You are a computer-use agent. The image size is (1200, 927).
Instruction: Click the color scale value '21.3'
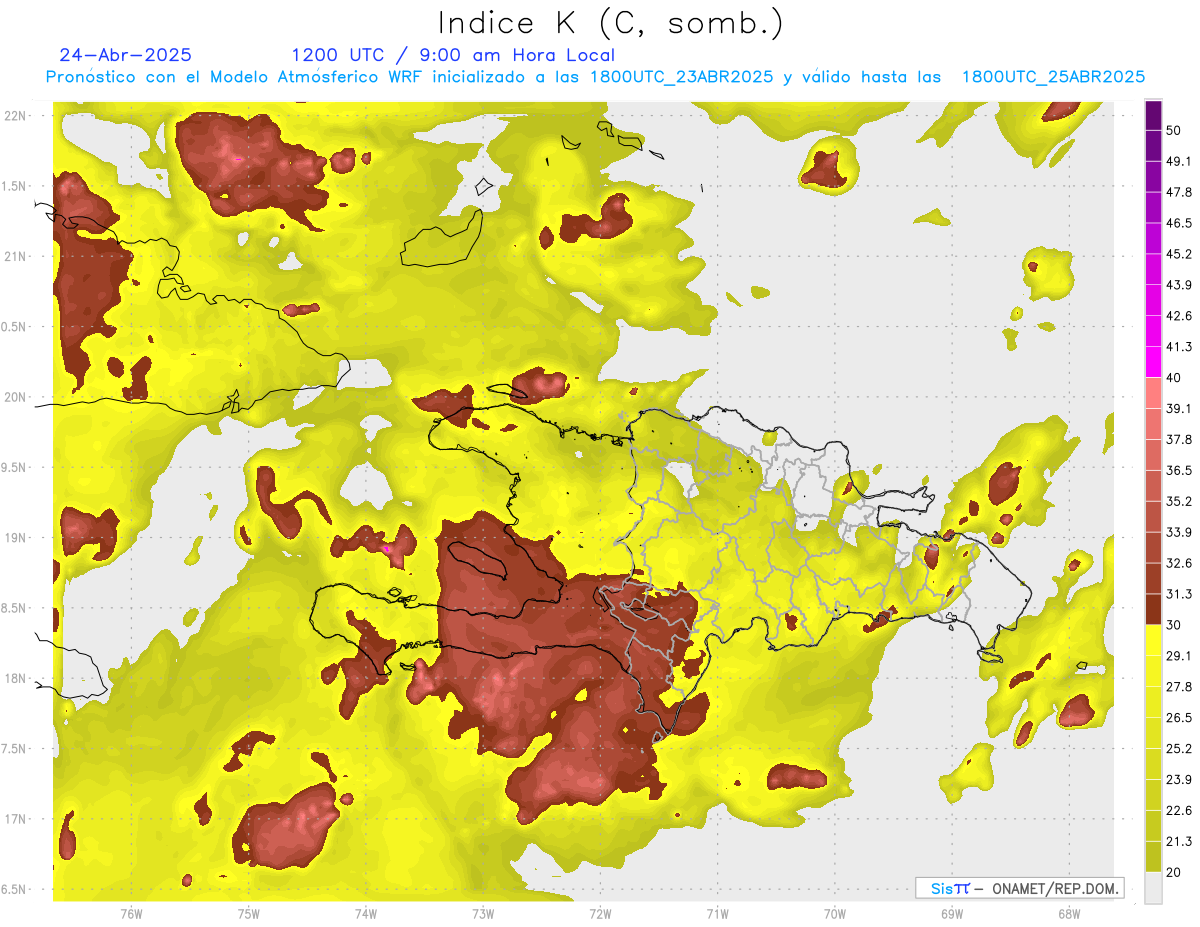point(1179,842)
